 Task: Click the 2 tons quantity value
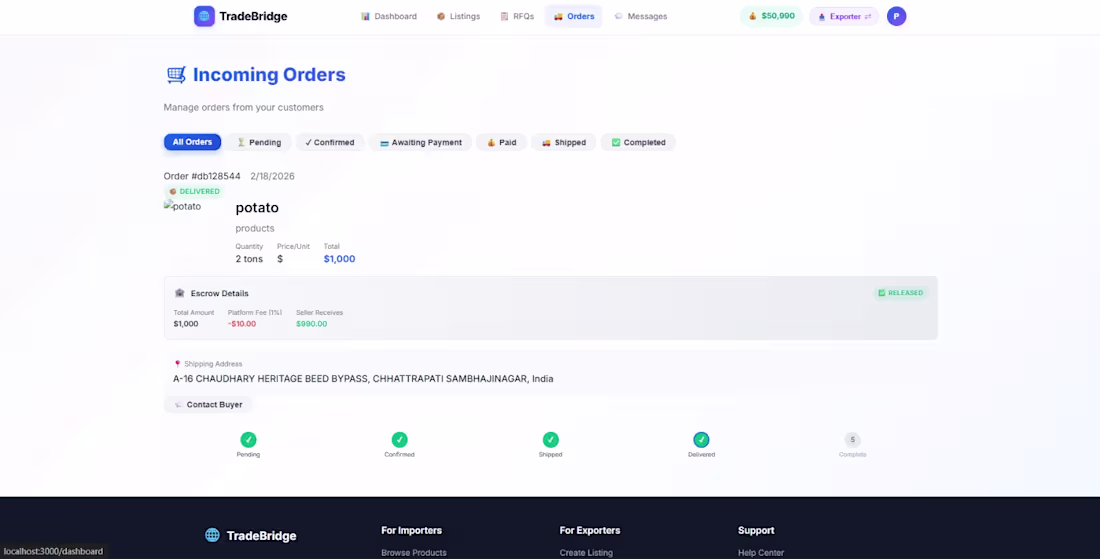(x=249, y=259)
